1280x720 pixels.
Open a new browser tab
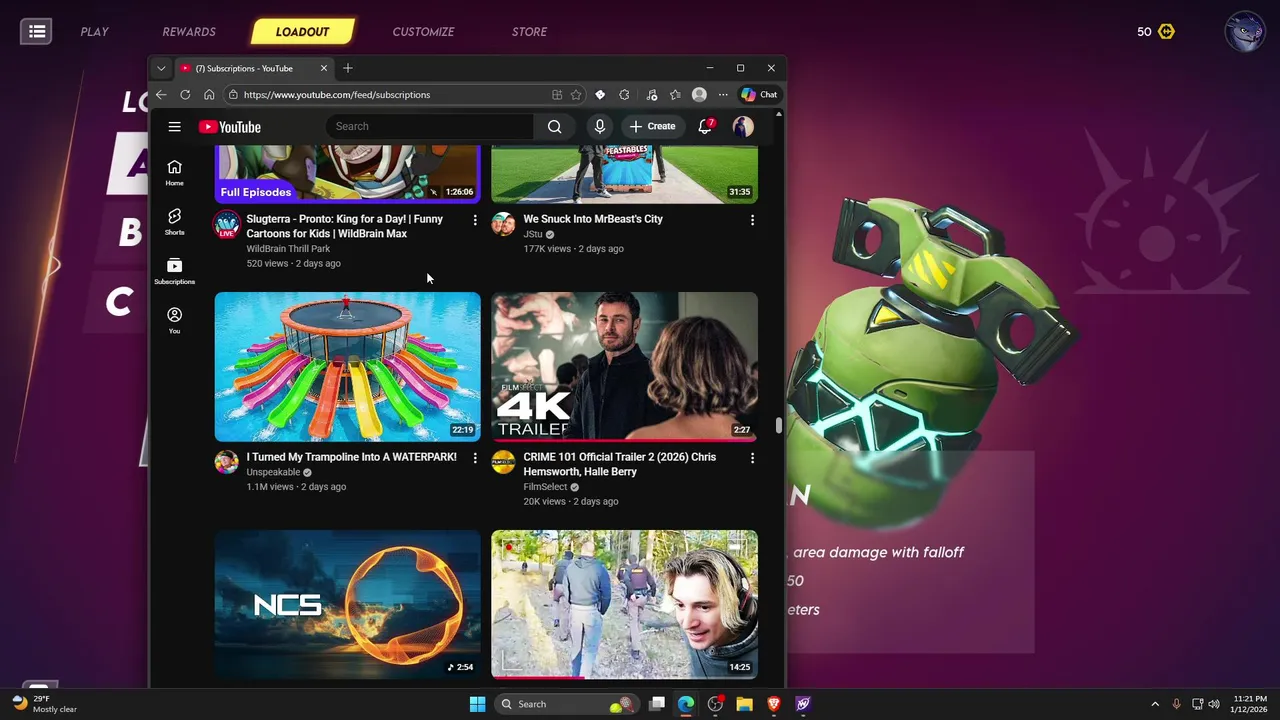pyautogui.click(x=348, y=68)
